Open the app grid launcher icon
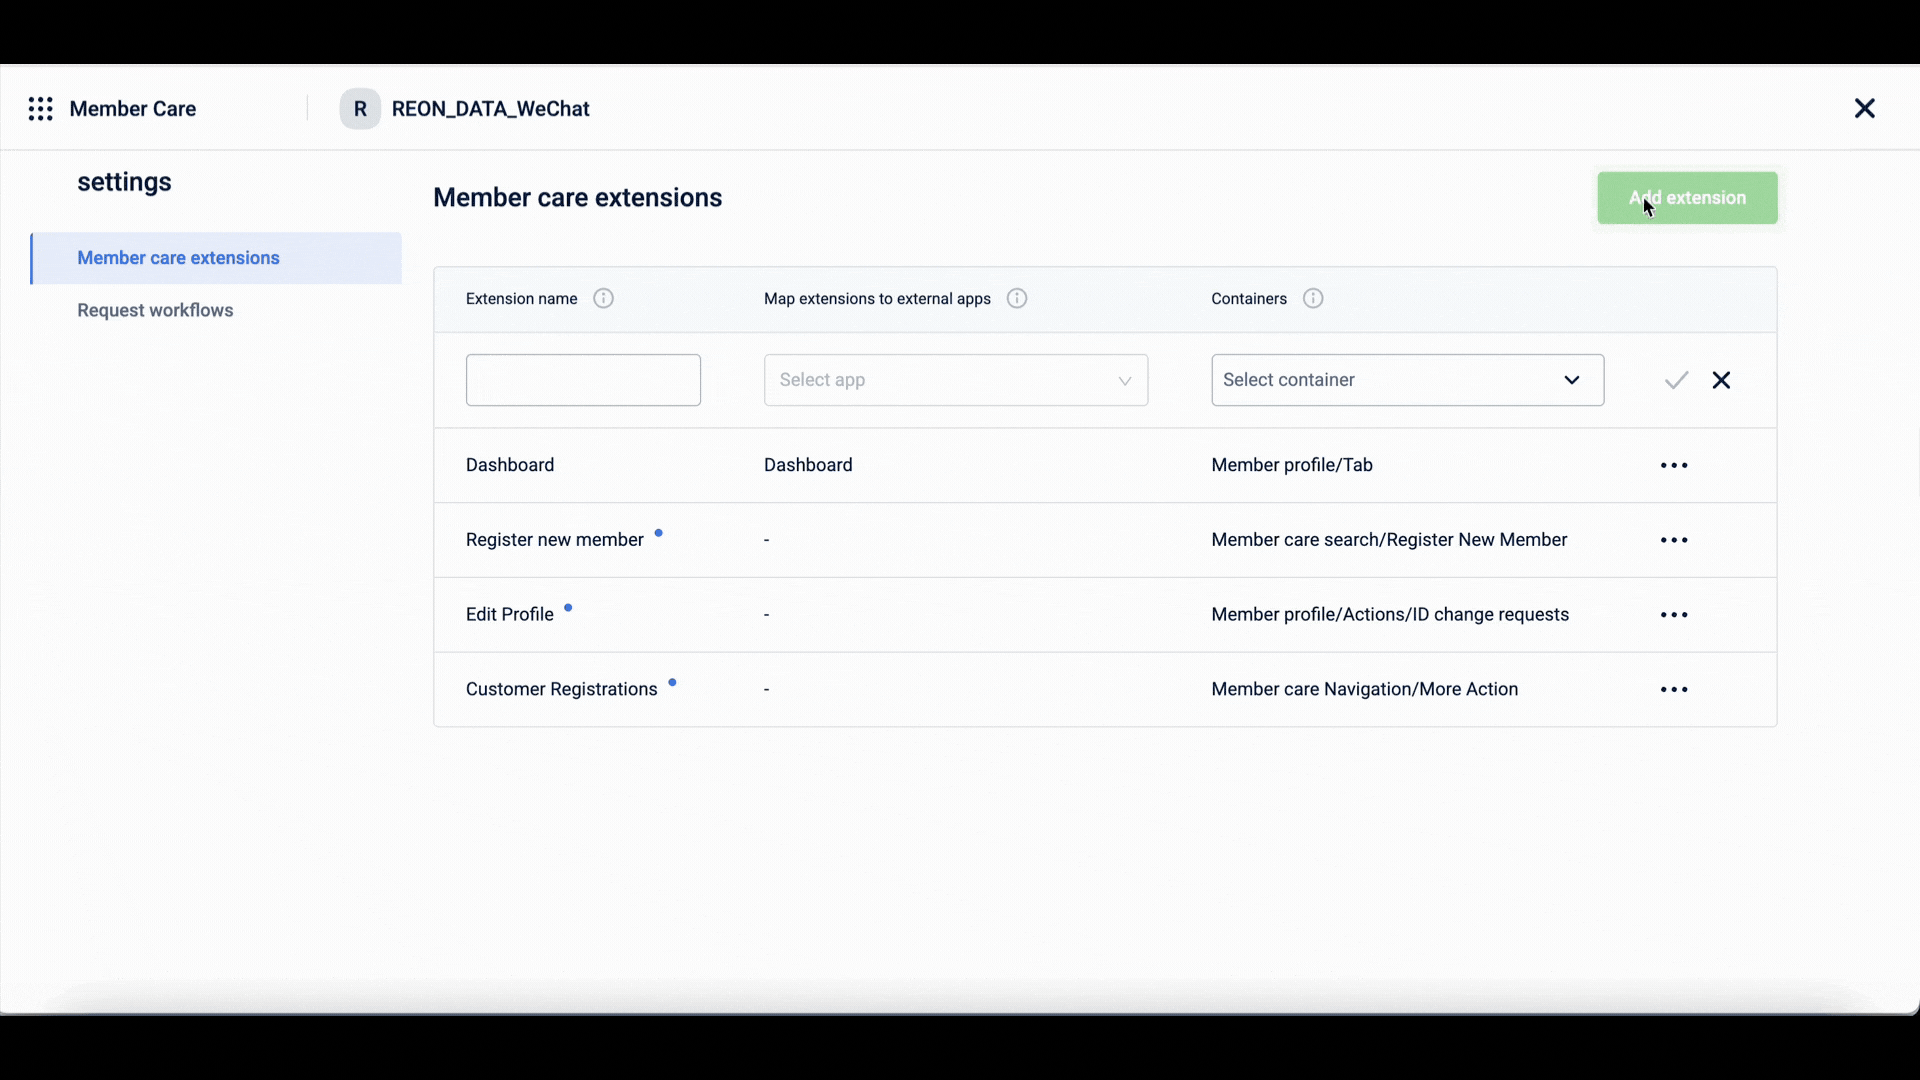Image resolution: width=1920 pixels, height=1080 pixels. coord(41,109)
